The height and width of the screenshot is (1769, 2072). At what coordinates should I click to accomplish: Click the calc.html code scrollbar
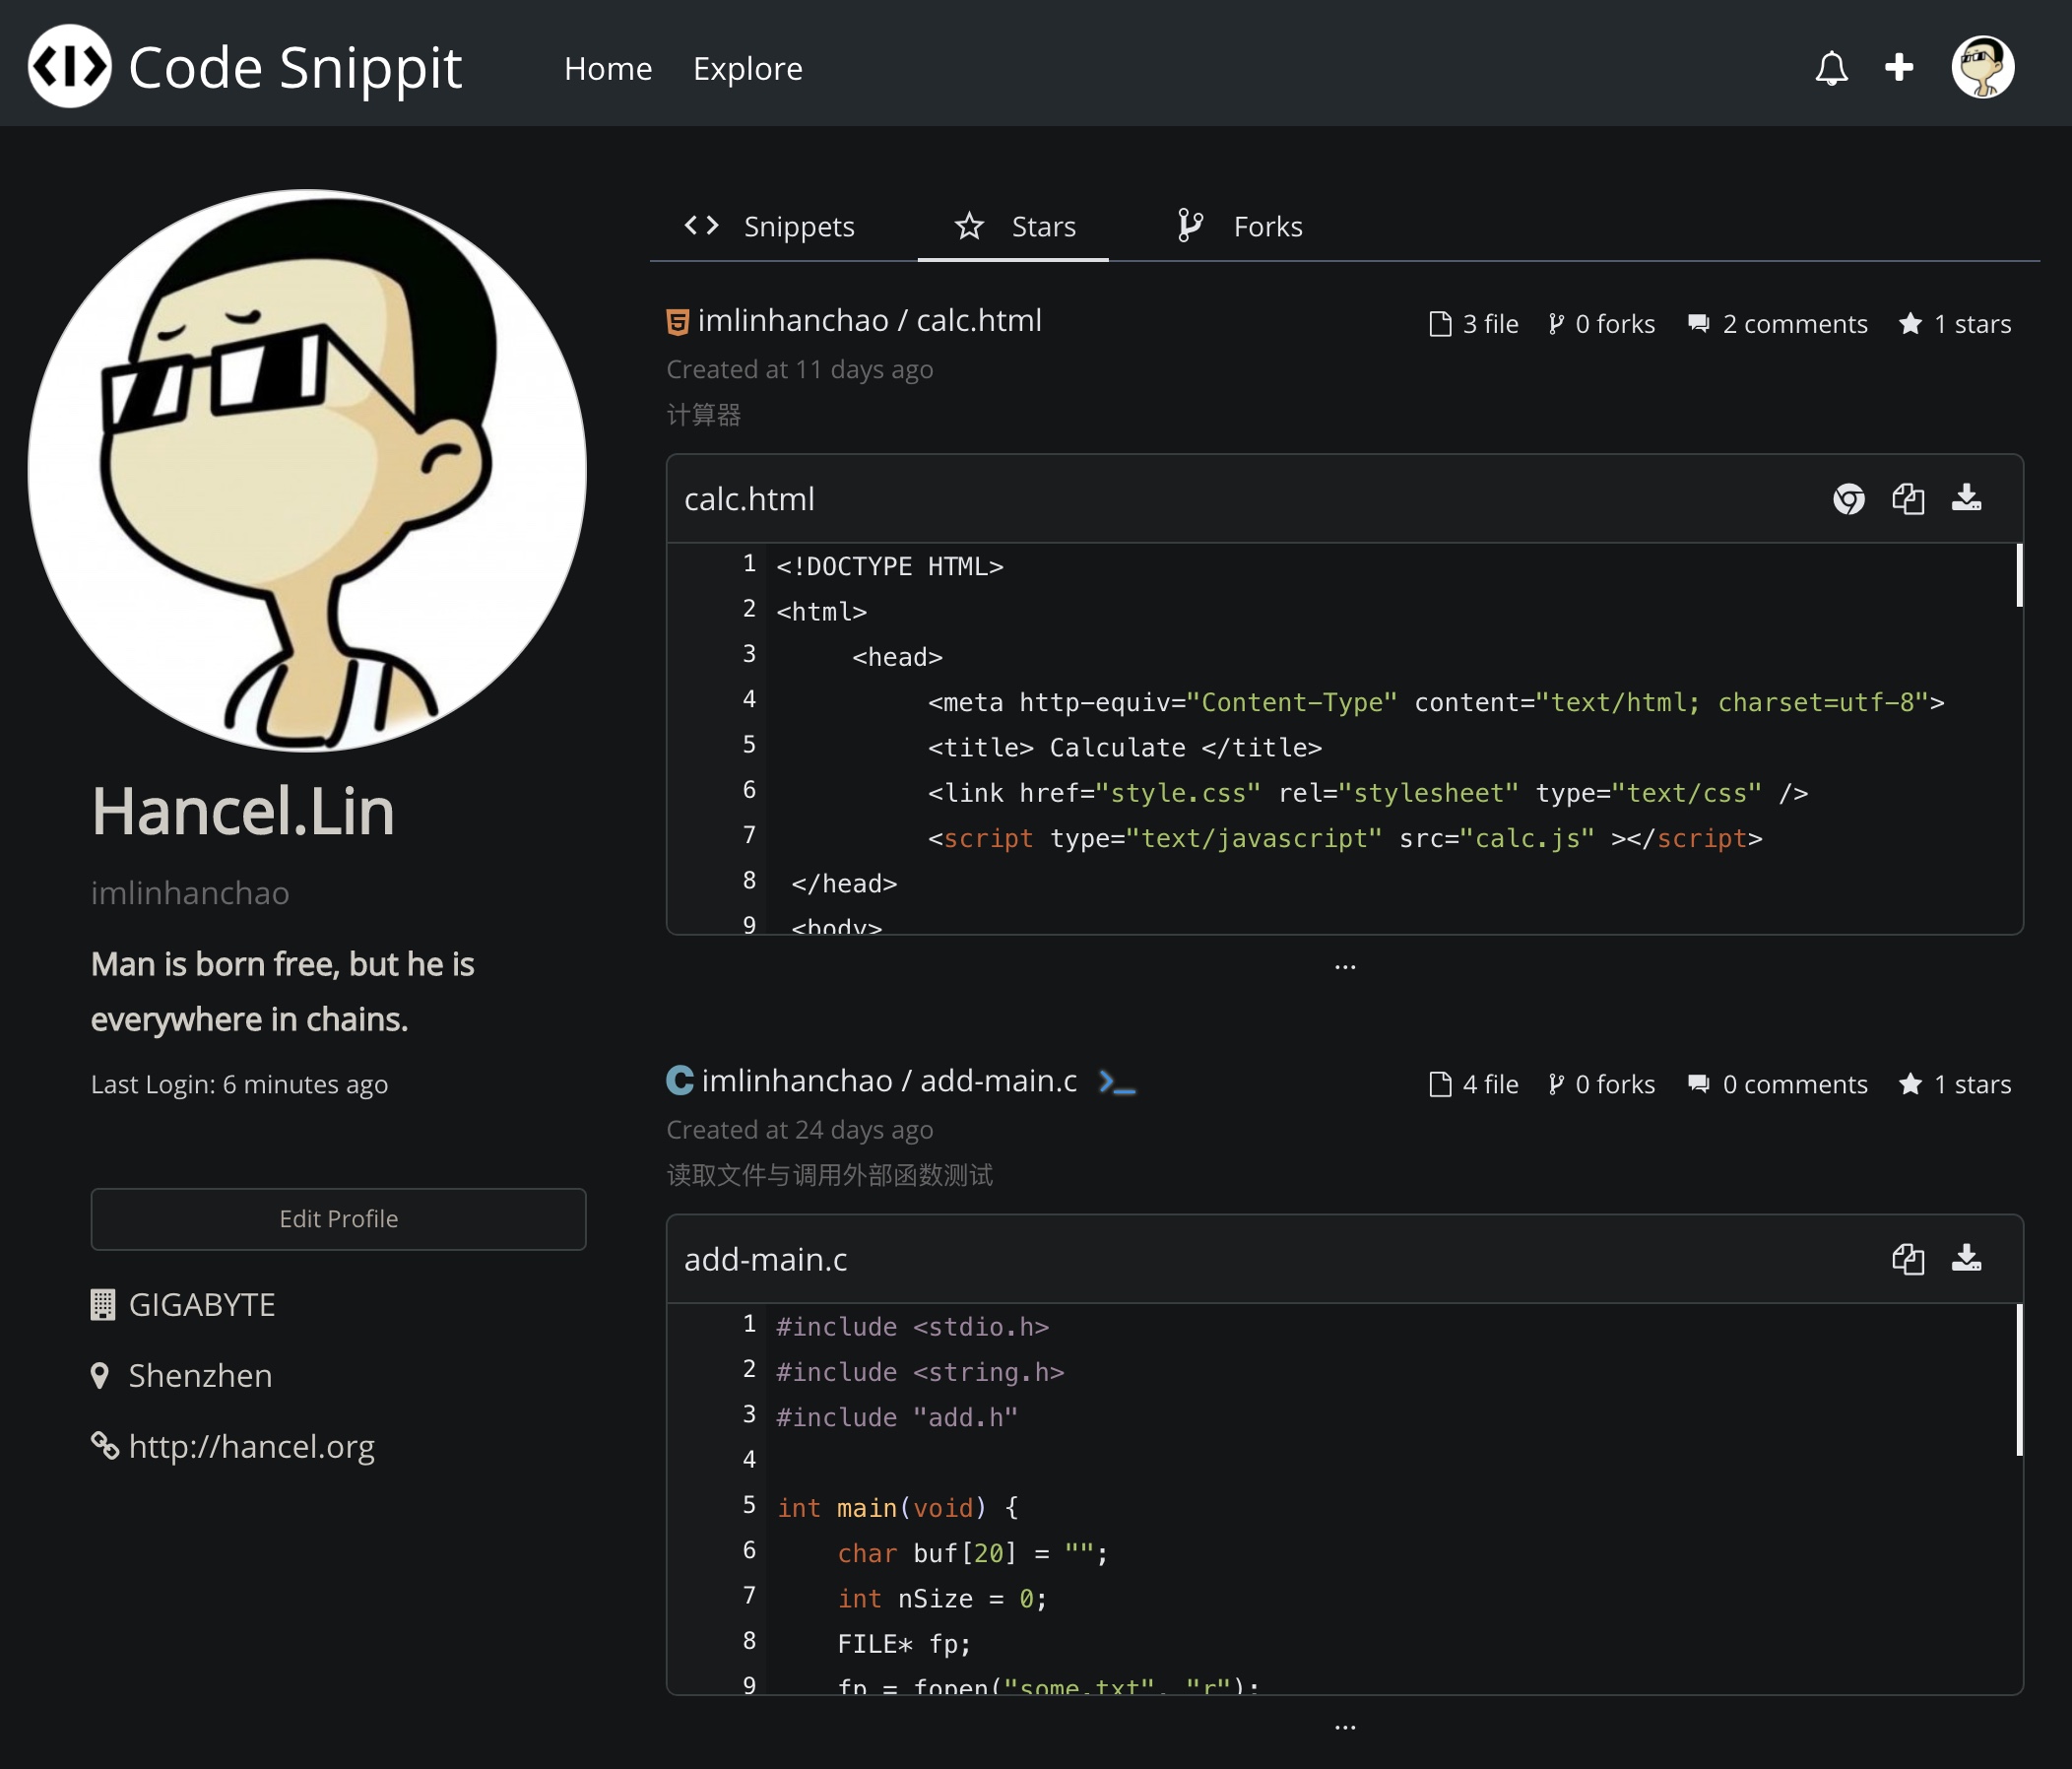point(2019,576)
